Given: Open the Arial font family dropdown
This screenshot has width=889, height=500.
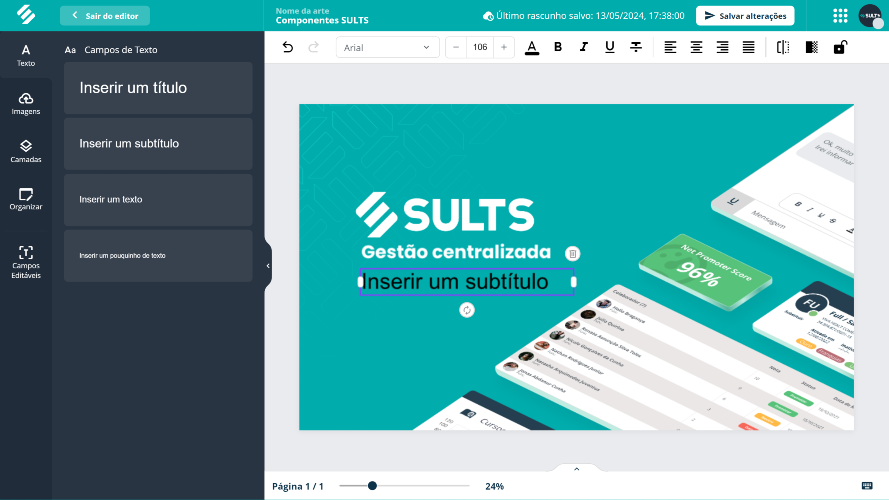Looking at the screenshot, I should click(387, 47).
